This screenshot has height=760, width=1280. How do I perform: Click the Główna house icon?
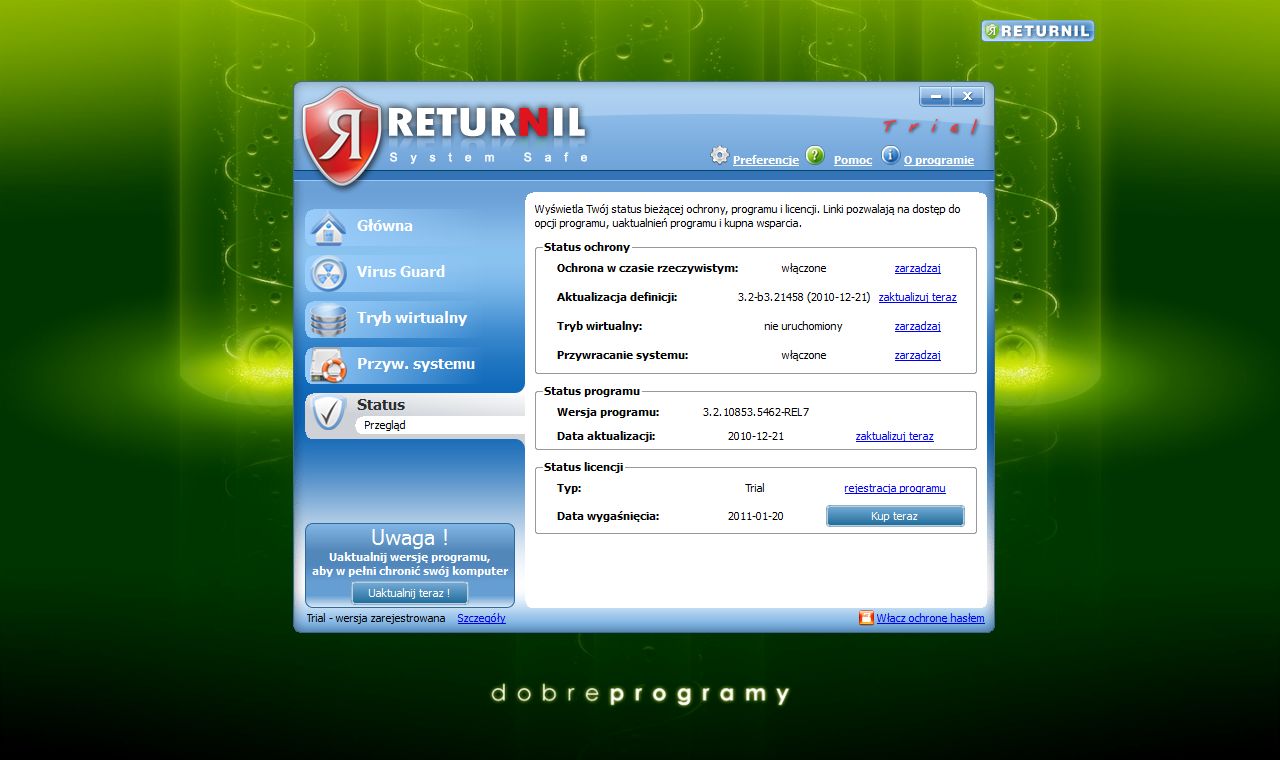[328, 228]
